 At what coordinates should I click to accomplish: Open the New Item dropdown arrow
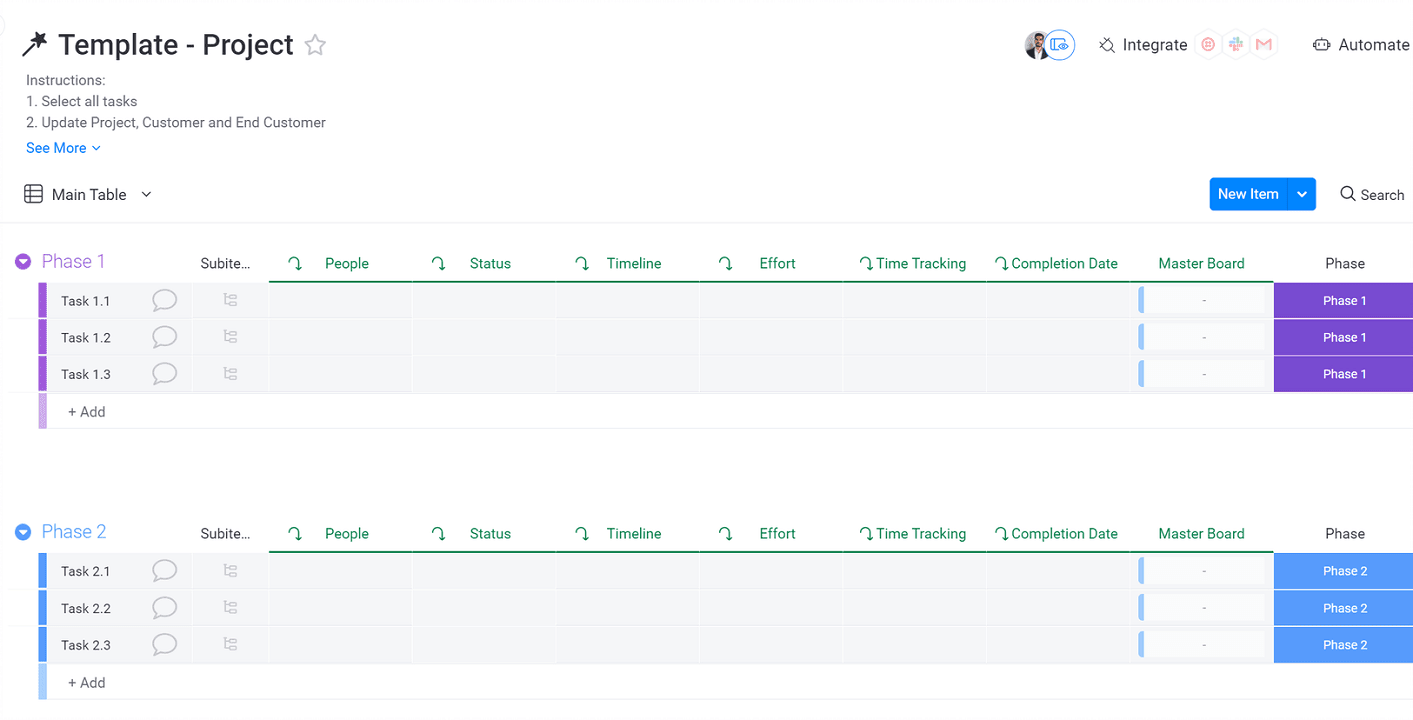point(1301,194)
